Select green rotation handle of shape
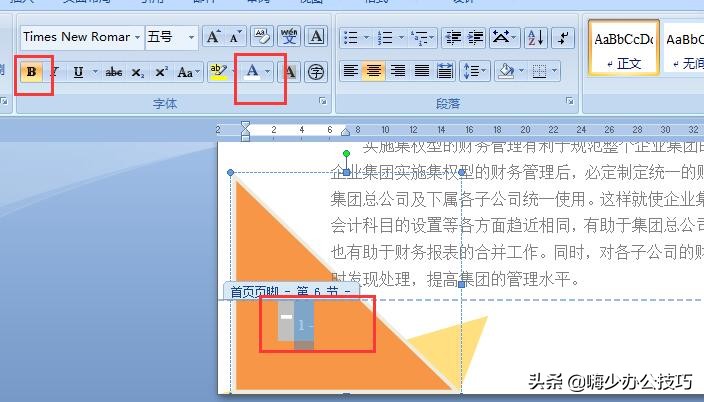Viewport: 704px width, 402px height. point(346,154)
